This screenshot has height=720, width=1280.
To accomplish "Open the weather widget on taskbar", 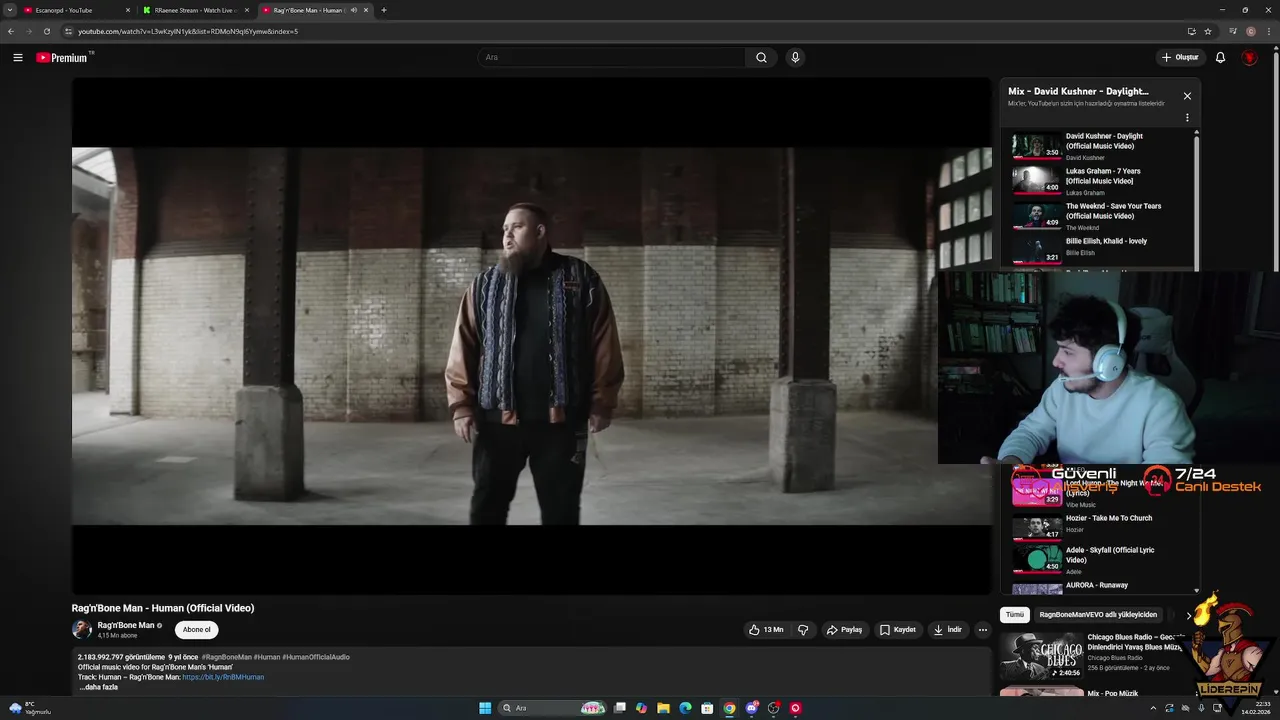I will [x=30, y=708].
